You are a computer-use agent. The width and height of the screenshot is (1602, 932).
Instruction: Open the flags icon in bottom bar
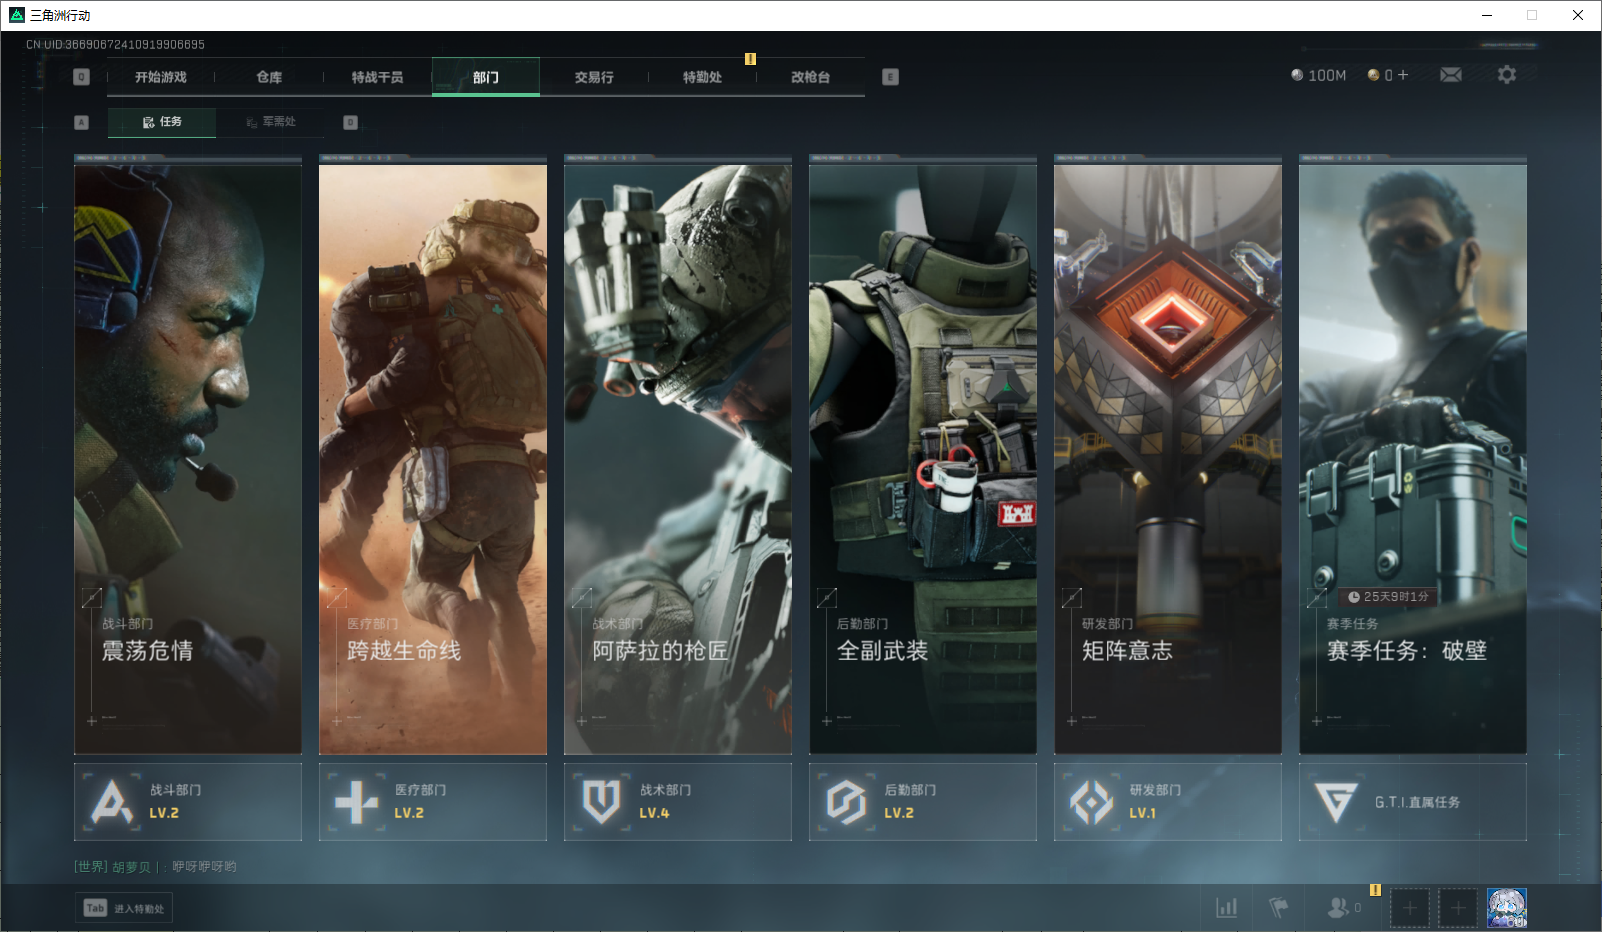click(1279, 907)
